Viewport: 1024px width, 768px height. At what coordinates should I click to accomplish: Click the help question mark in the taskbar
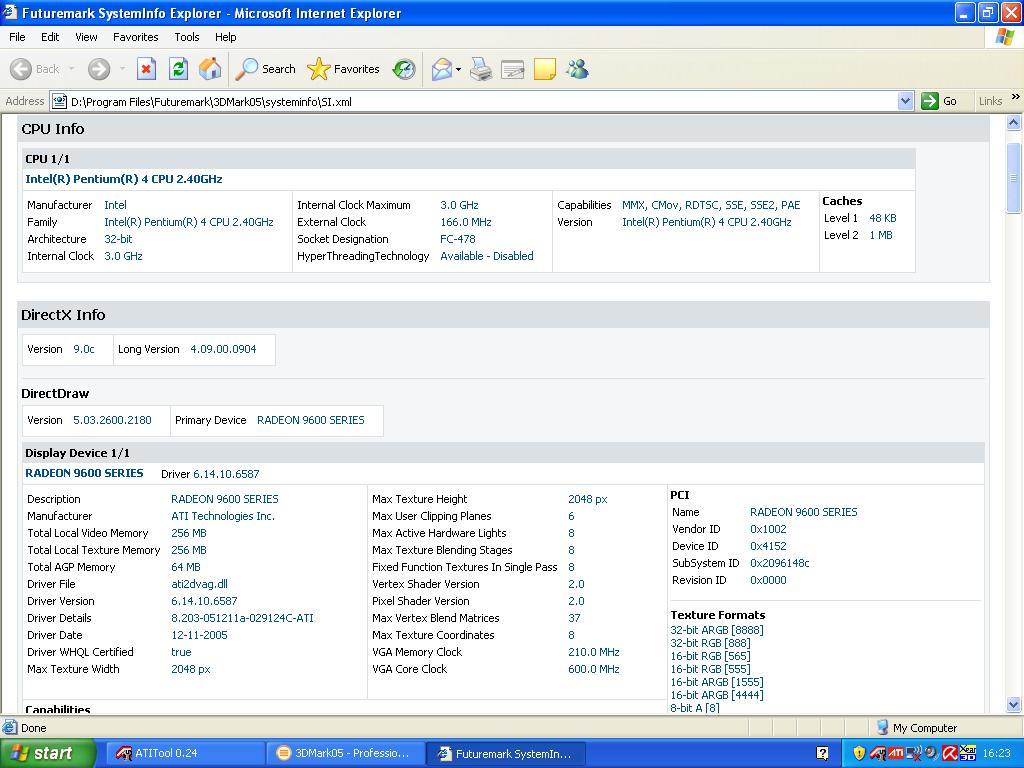(823, 754)
